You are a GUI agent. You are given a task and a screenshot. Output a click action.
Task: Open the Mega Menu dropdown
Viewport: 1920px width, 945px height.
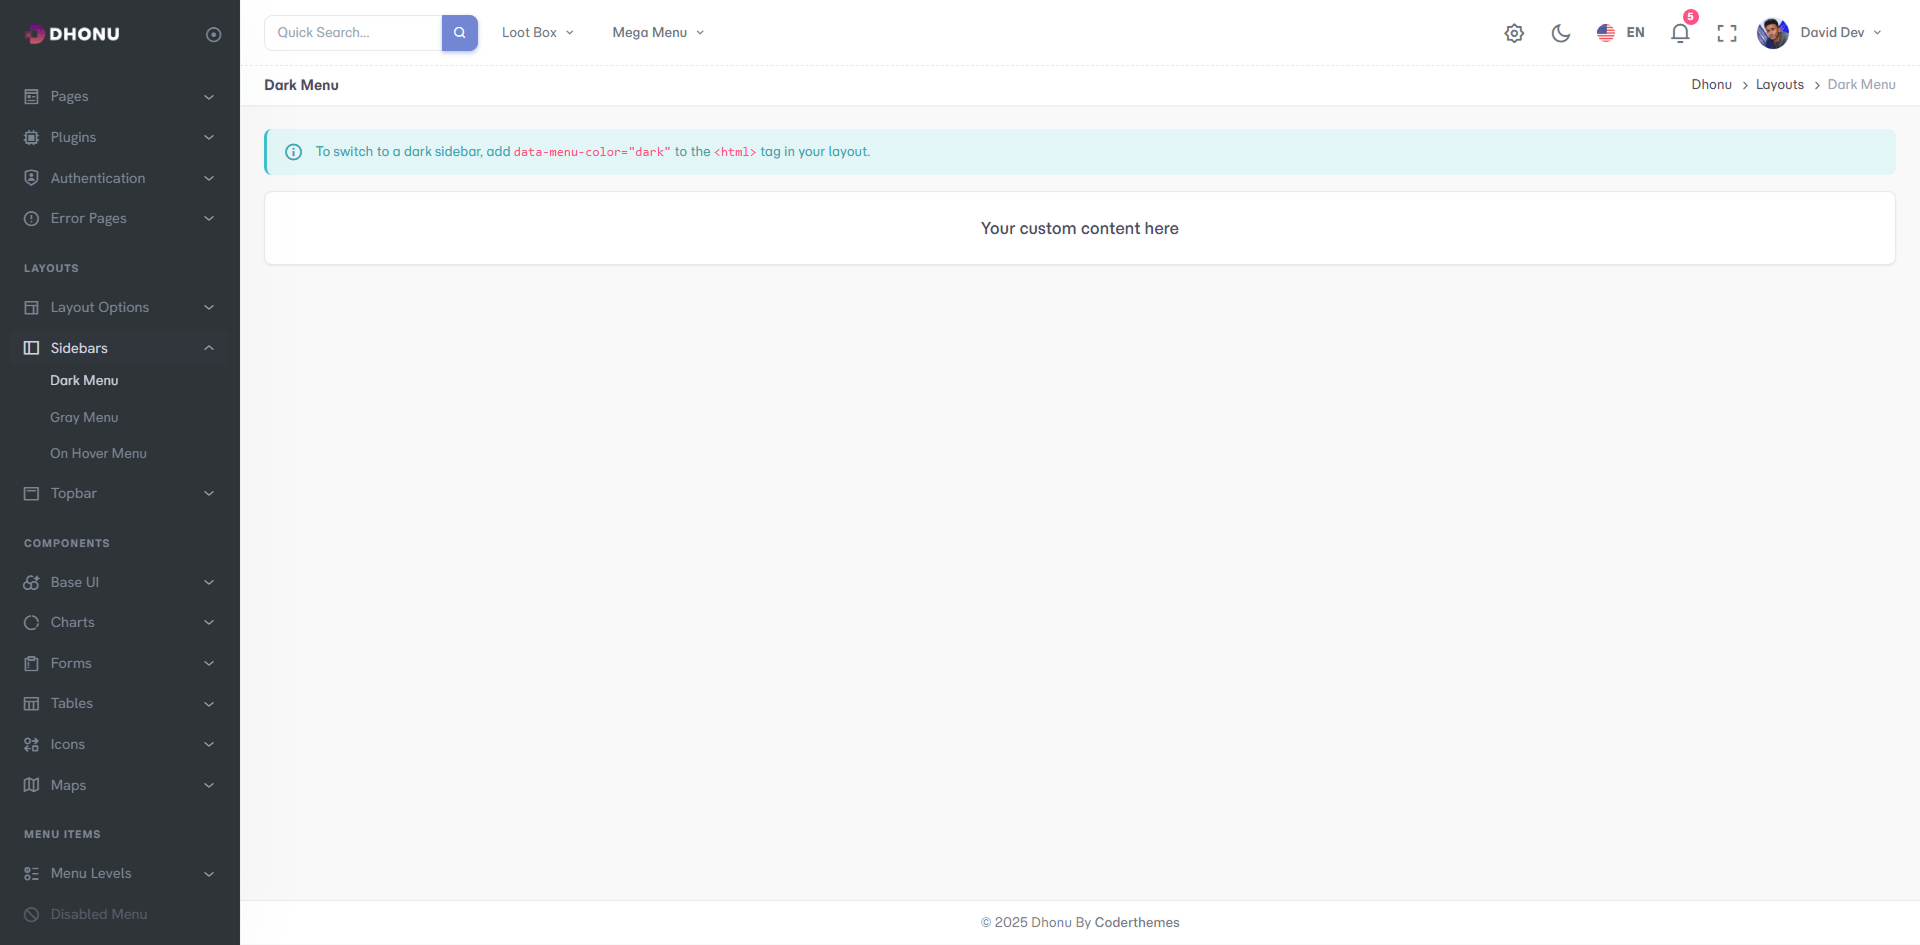pyautogui.click(x=658, y=33)
